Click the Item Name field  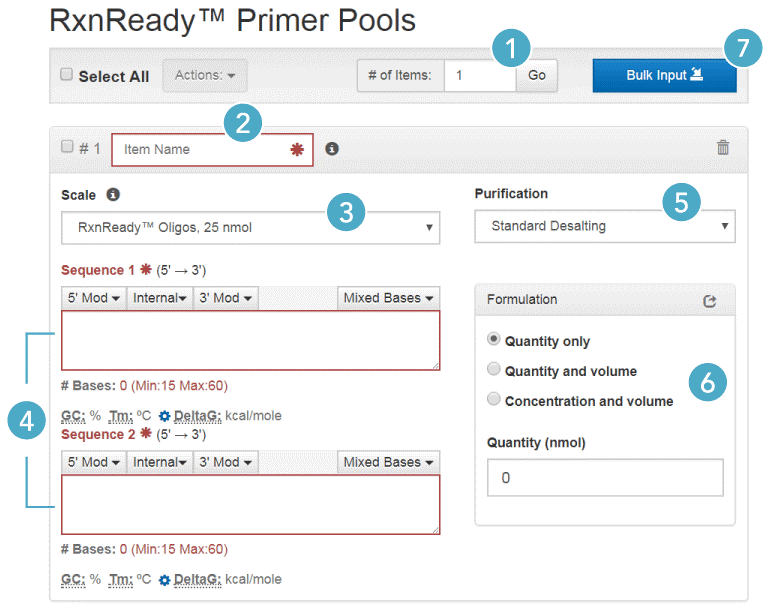[212, 150]
